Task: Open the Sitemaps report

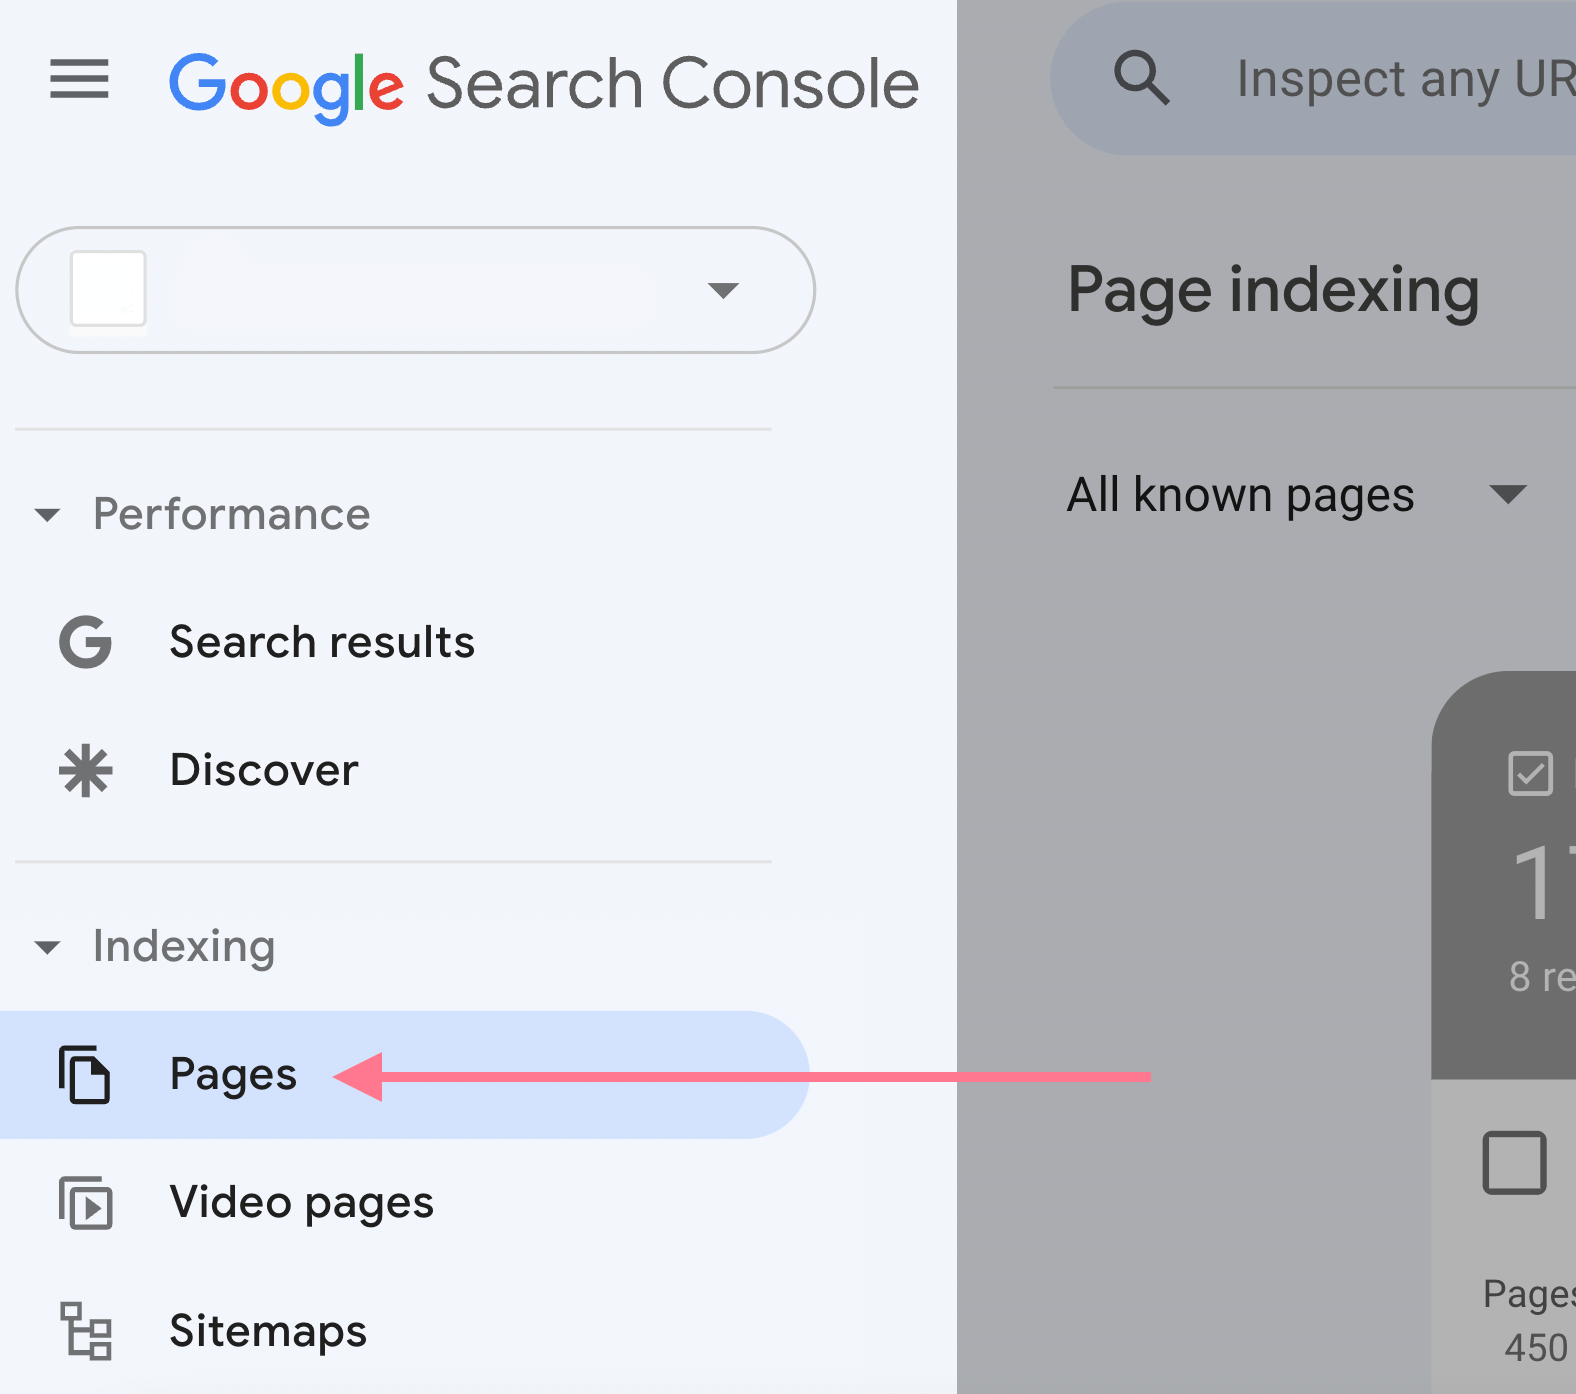Action: click(x=267, y=1332)
